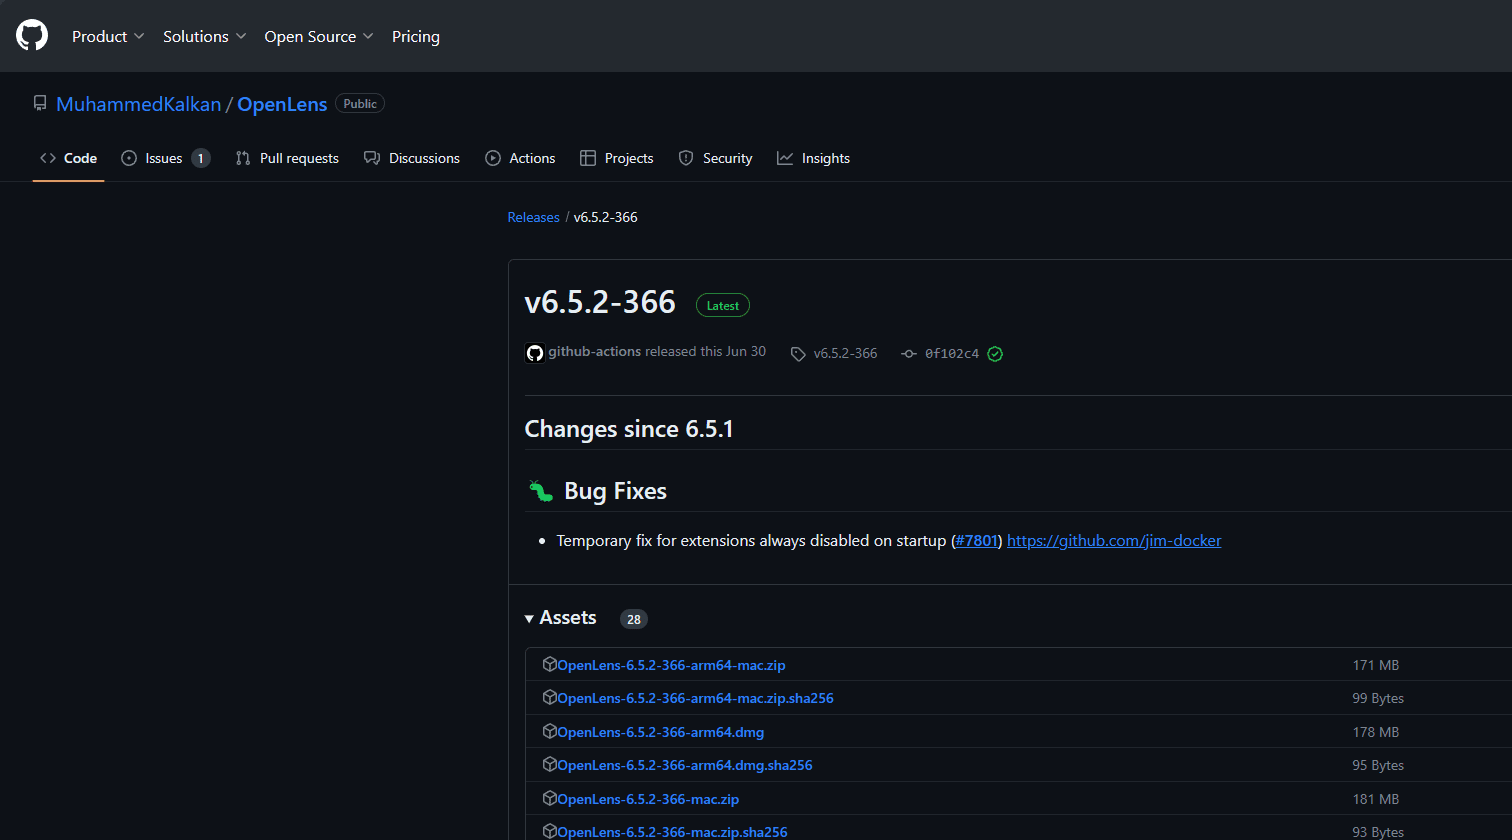Click the Releases breadcrumb link

pos(533,217)
